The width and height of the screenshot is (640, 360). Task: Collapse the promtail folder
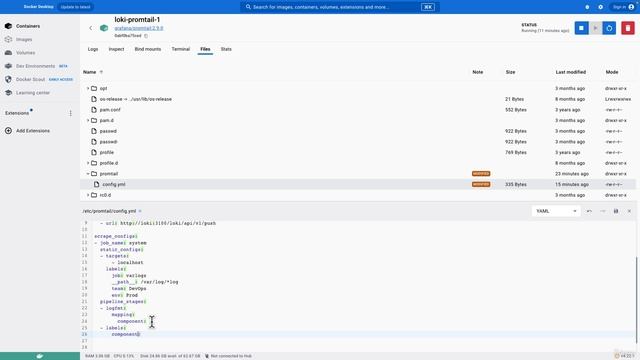[88, 174]
